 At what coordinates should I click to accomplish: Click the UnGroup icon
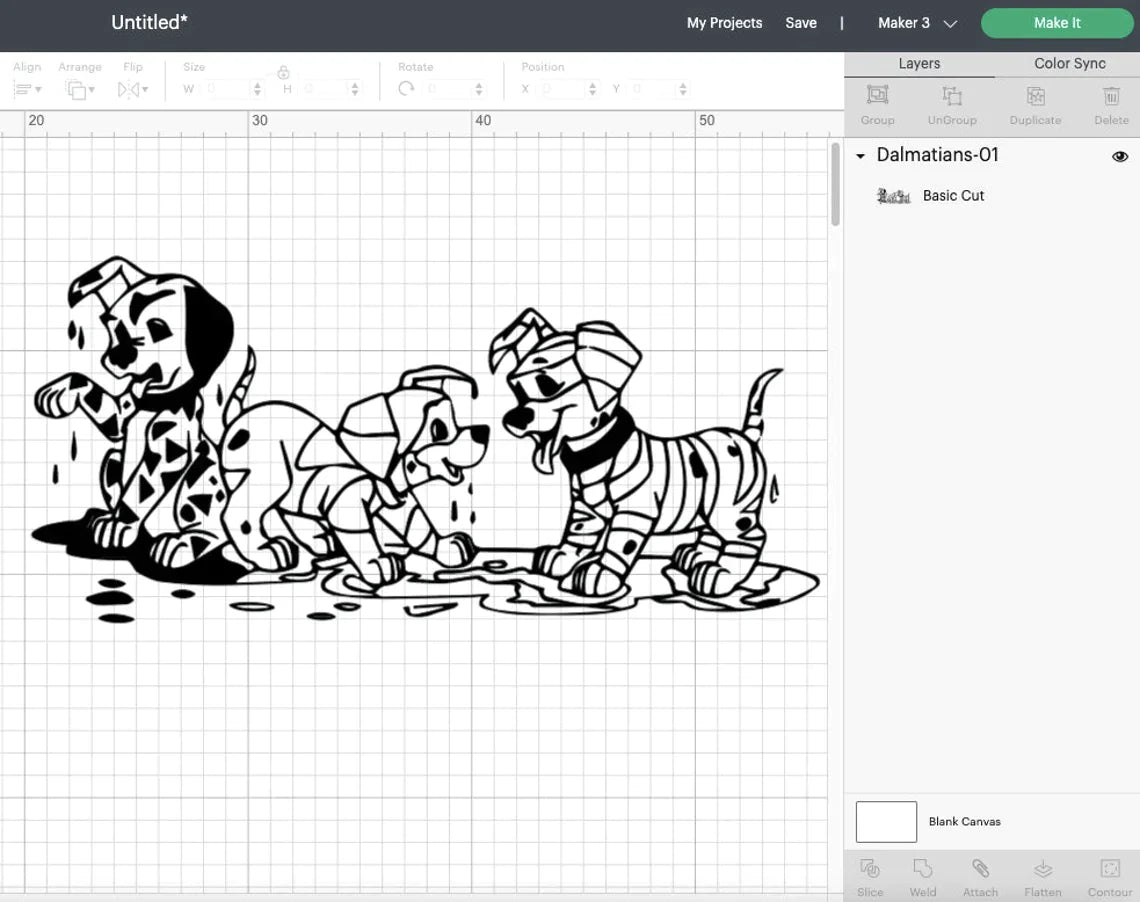951,96
